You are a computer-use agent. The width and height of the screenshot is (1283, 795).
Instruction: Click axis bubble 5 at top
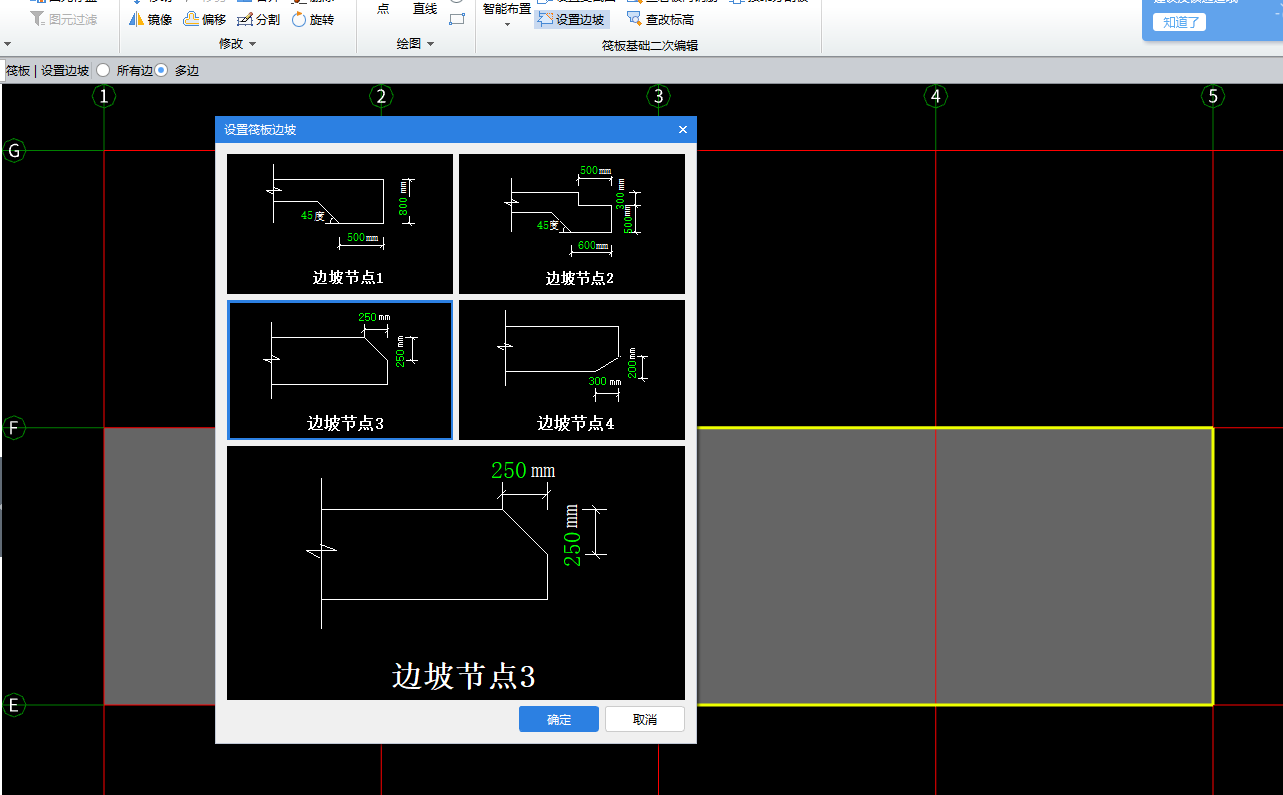pyautogui.click(x=1213, y=96)
